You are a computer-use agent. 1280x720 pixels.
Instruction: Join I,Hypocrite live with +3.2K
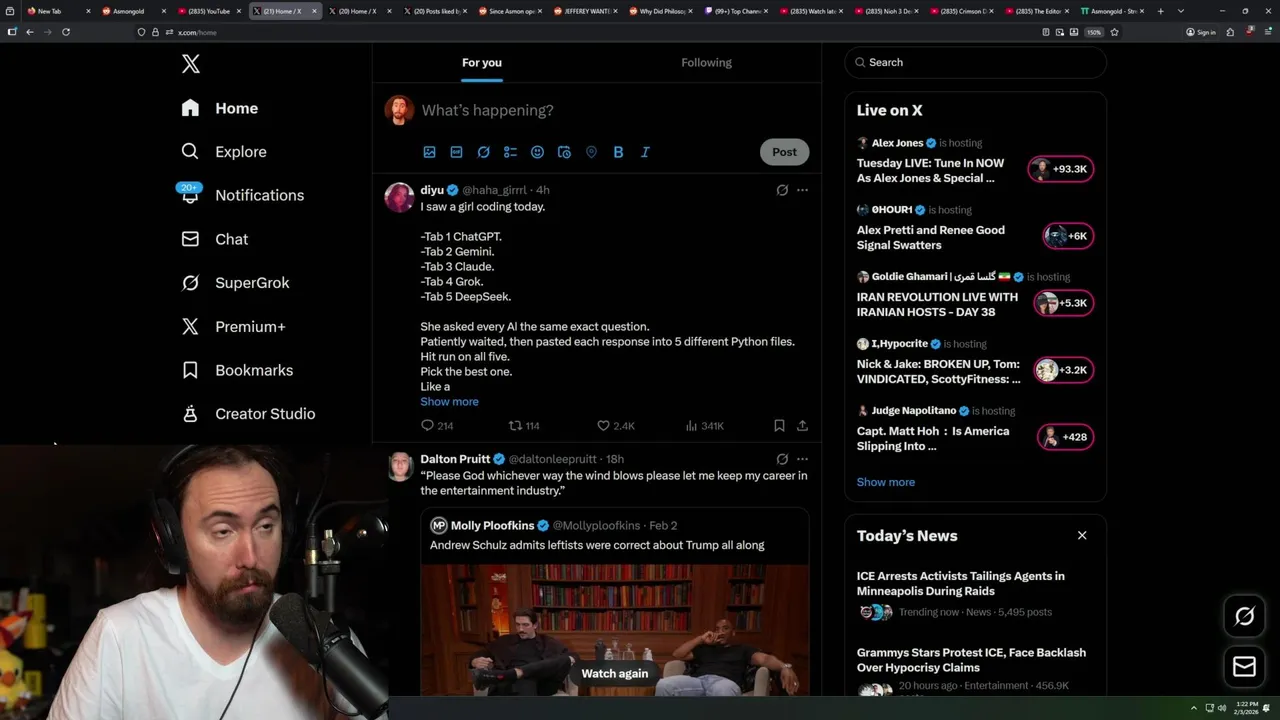1063,370
